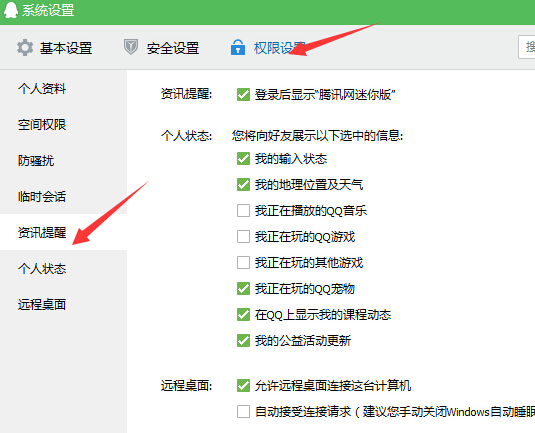Image resolution: width=535 pixels, height=433 pixels.
Task: Click the gear icon for 基本设置
Action: coord(25,47)
